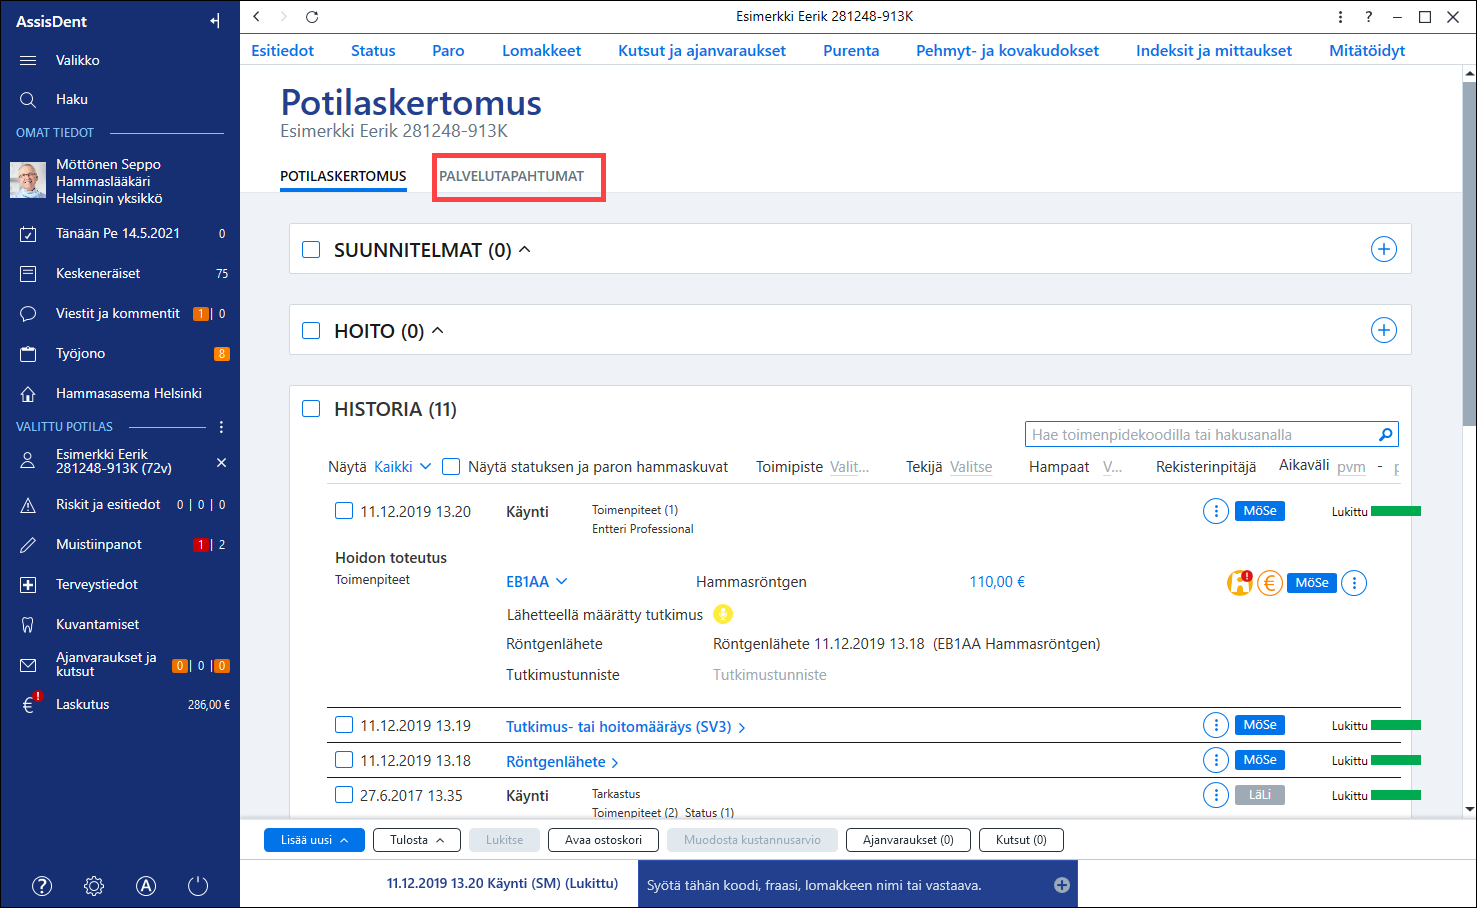Check the 11.12.2019 13.20 Käynti row checkbox

tap(344, 511)
